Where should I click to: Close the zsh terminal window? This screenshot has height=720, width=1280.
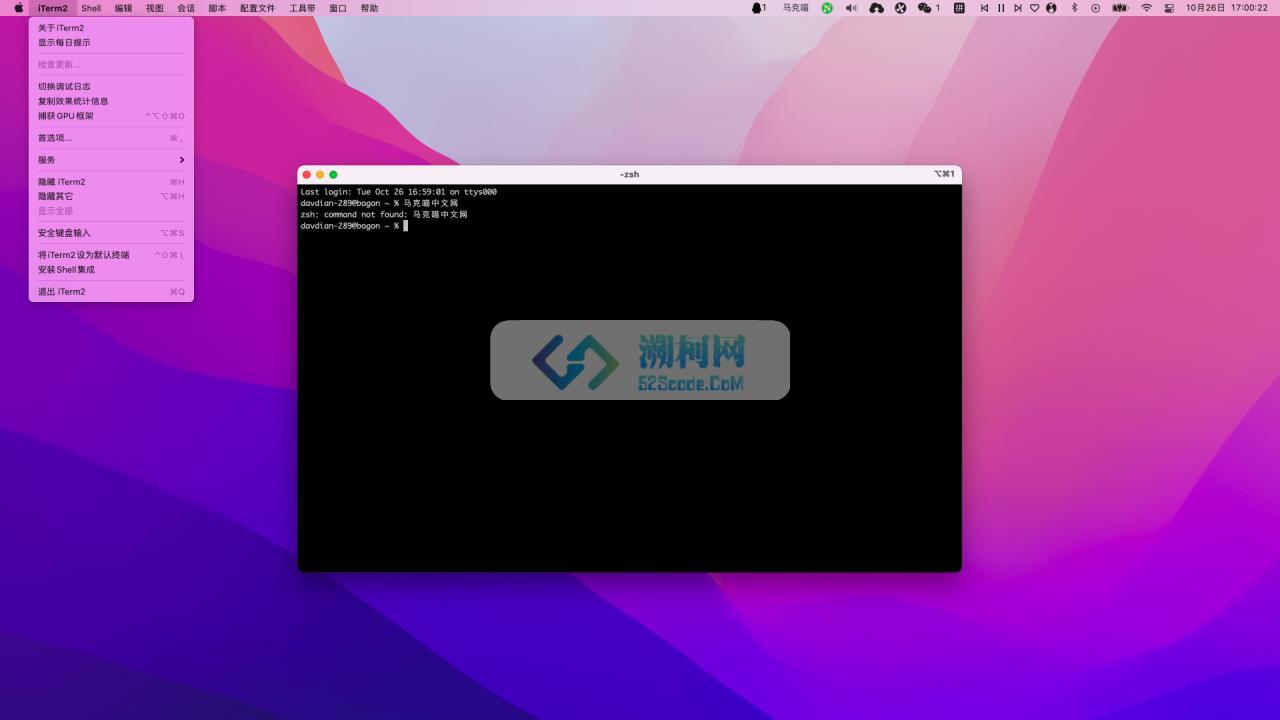(x=307, y=174)
